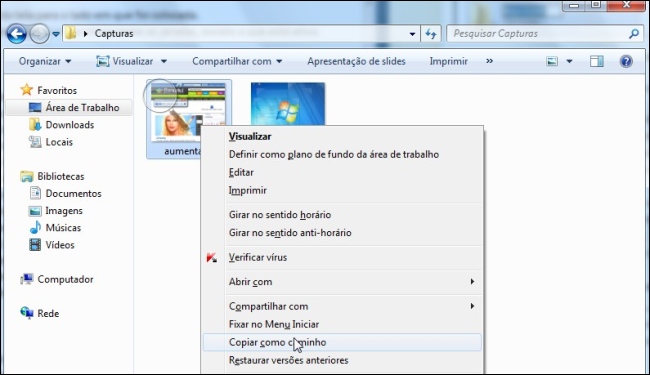650x375 pixels.
Task: Click the refresh button beside address bar
Action: point(431,34)
